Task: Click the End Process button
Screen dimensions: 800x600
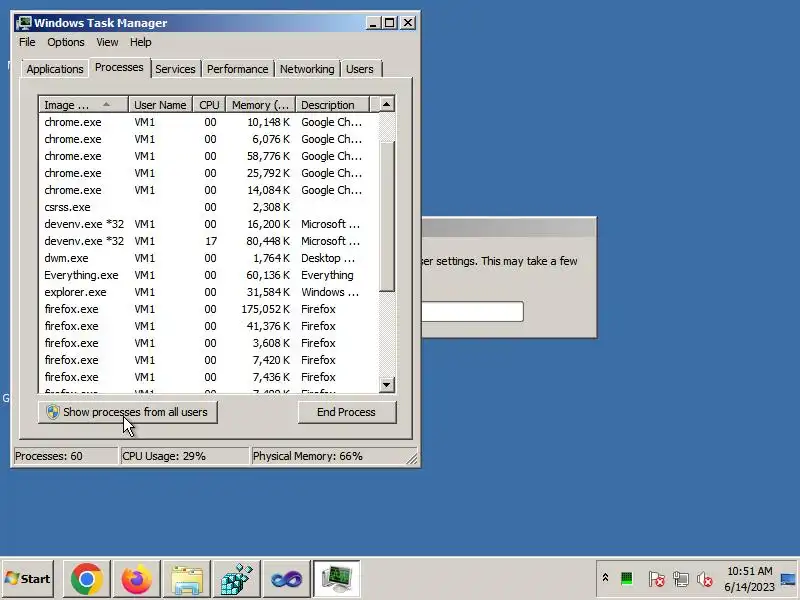Action: (346, 412)
